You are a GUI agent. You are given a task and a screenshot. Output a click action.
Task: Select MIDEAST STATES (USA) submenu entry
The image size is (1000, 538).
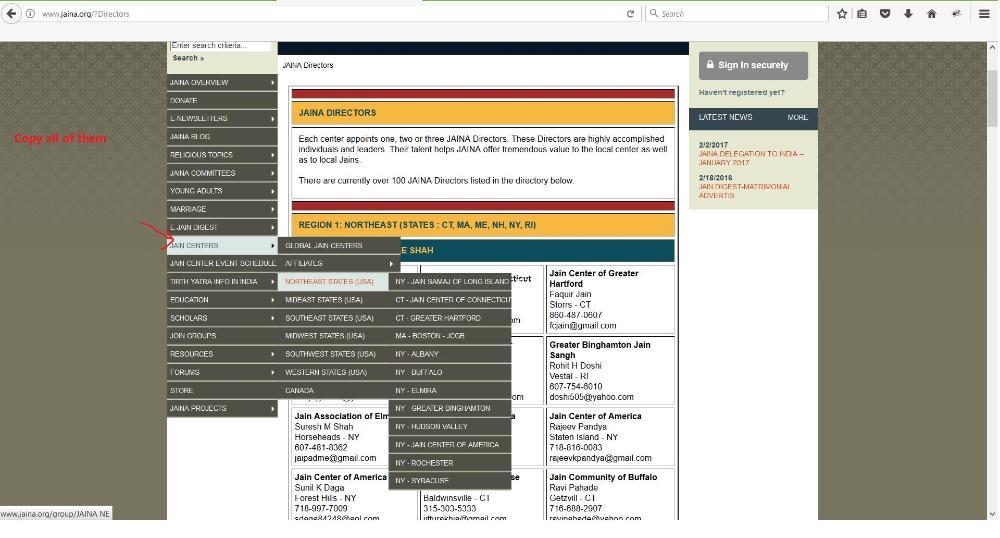click(x=333, y=300)
